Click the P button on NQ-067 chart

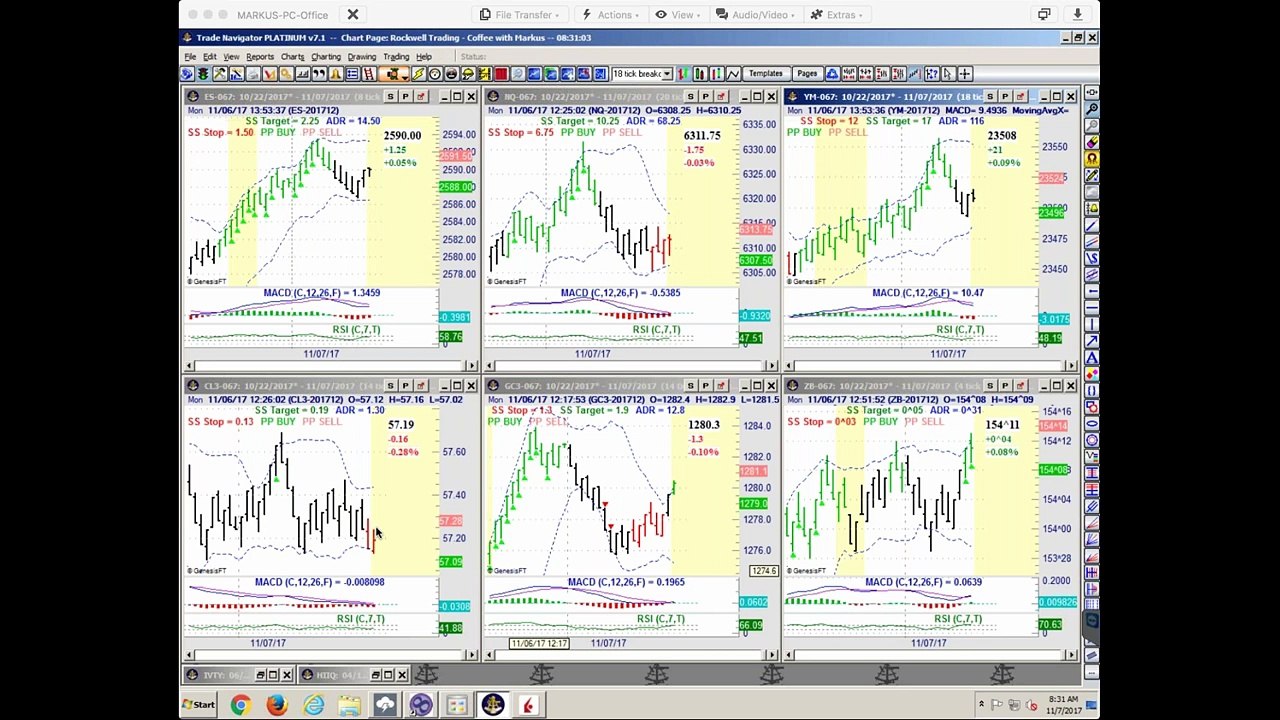click(x=705, y=97)
